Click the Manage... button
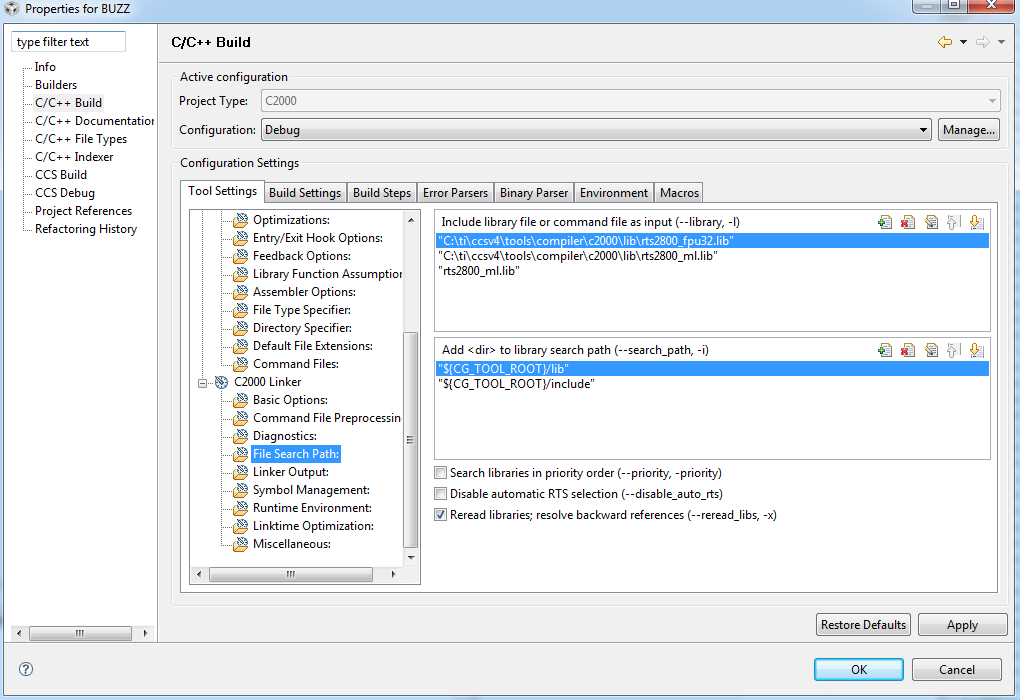Image resolution: width=1020 pixels, height=700 pixels. pyautogui.click(x=969, y=130)
